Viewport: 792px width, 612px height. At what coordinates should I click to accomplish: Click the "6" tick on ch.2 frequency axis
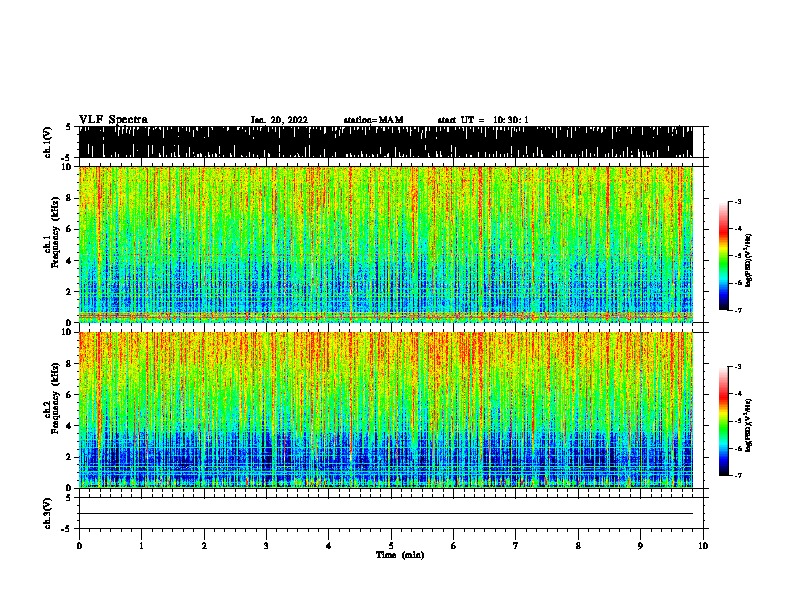point(70,395)
